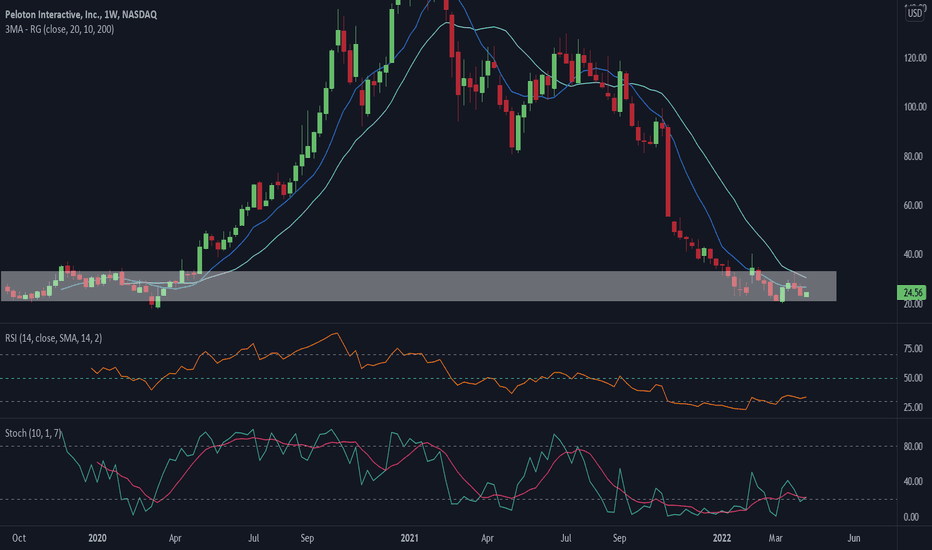Select the gray support zone rectangle
932x550 pixels.
[x=418, y=286]
